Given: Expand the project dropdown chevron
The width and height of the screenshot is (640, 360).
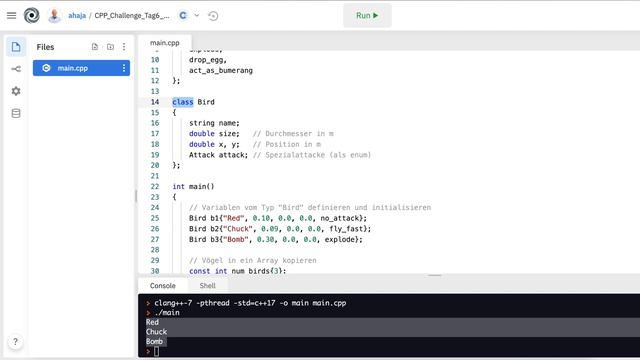Looking at the screenshot, I should [x=197, y=16].
